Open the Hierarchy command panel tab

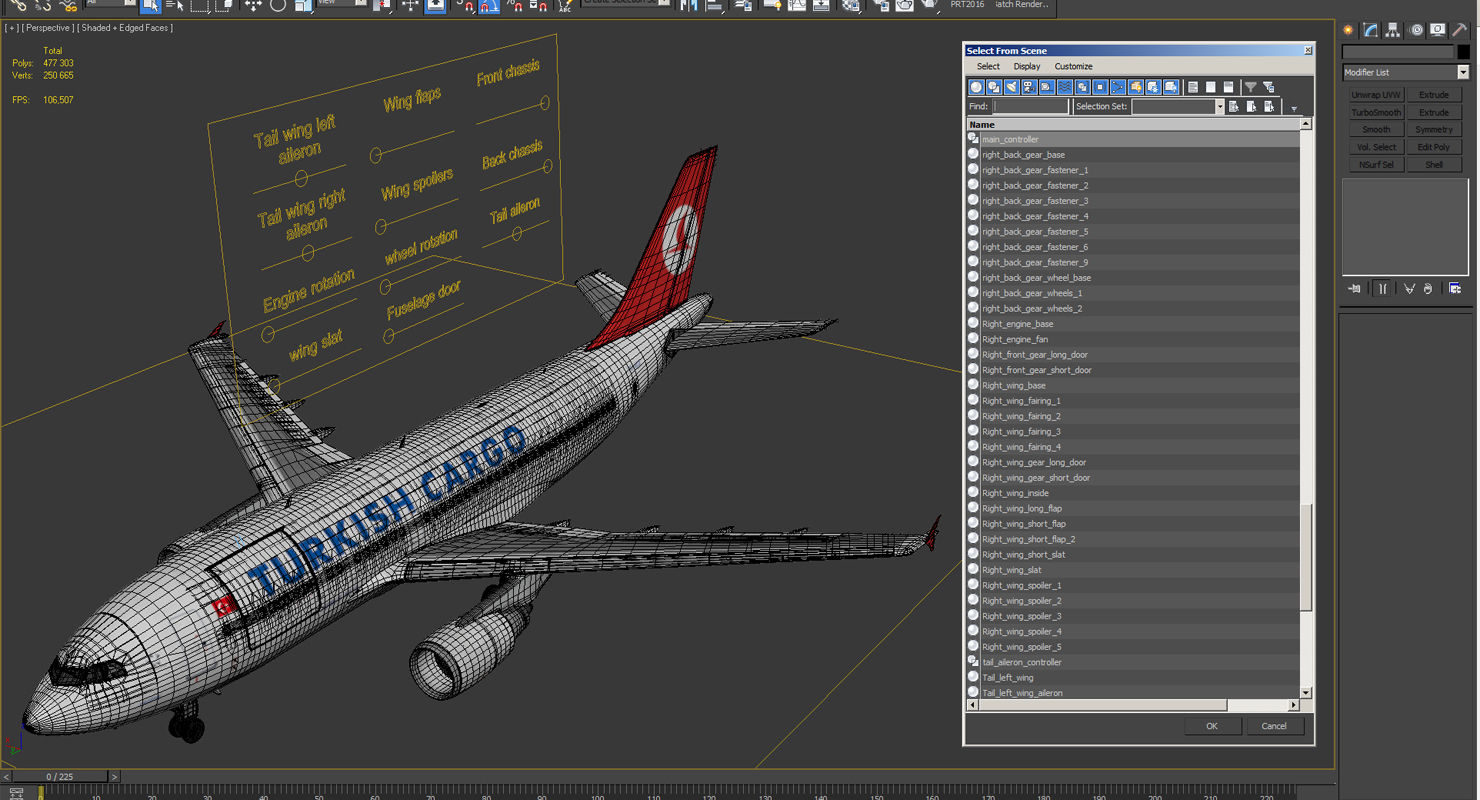[1393, 30]
